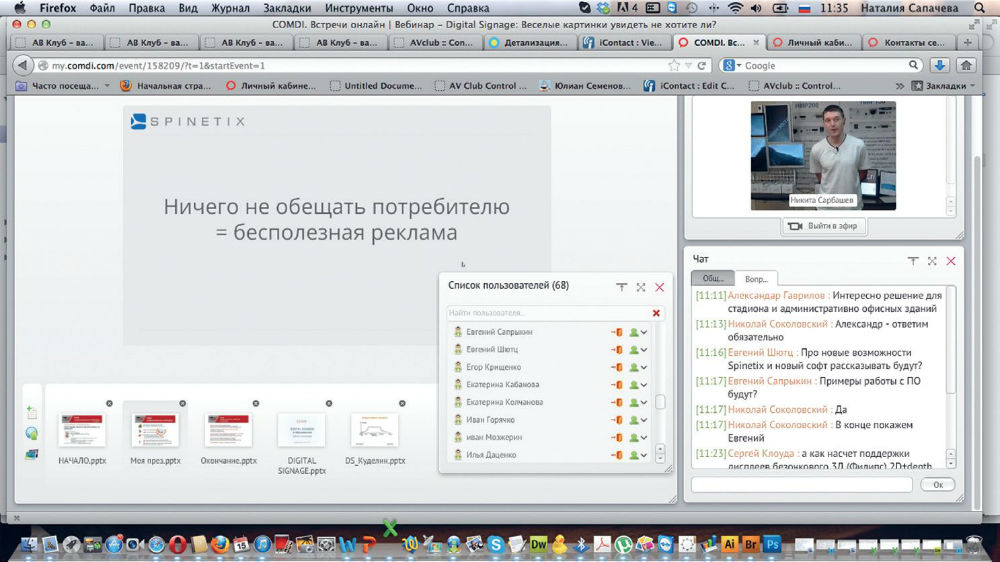Send chat message with Ок button
The height and width of the screenshot is (562, 1000).
(x=938, y=485)
